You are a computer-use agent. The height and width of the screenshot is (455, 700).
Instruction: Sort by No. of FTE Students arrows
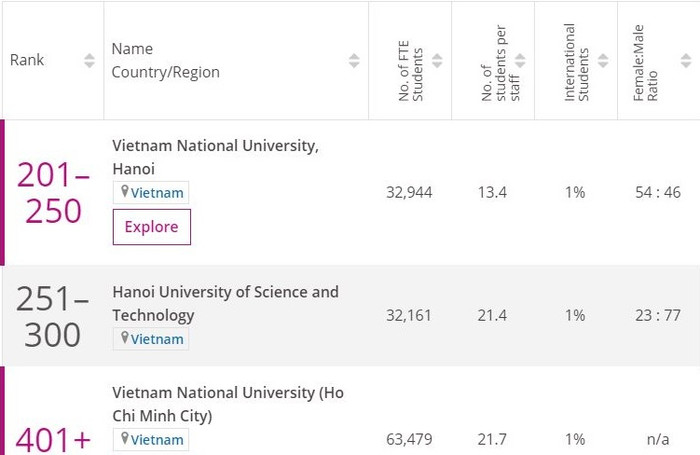[x=437, y=61]
